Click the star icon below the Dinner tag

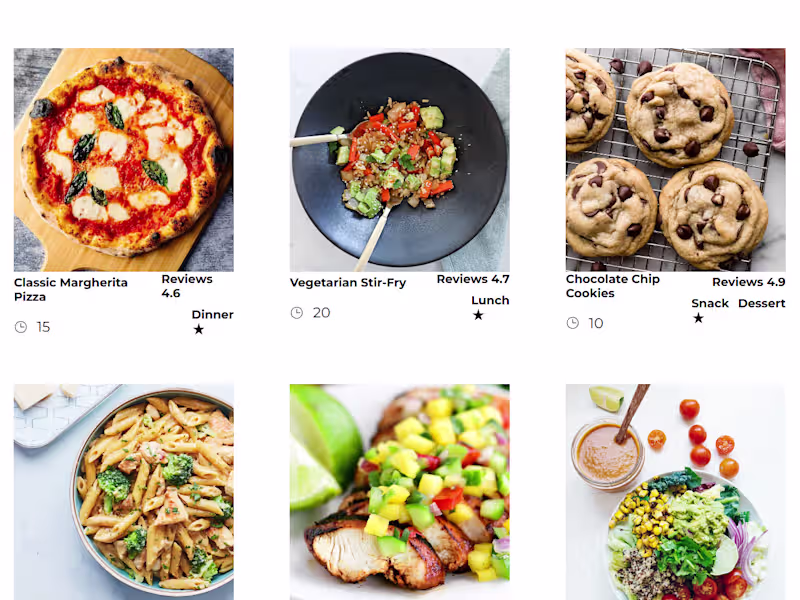click(199, 330)
